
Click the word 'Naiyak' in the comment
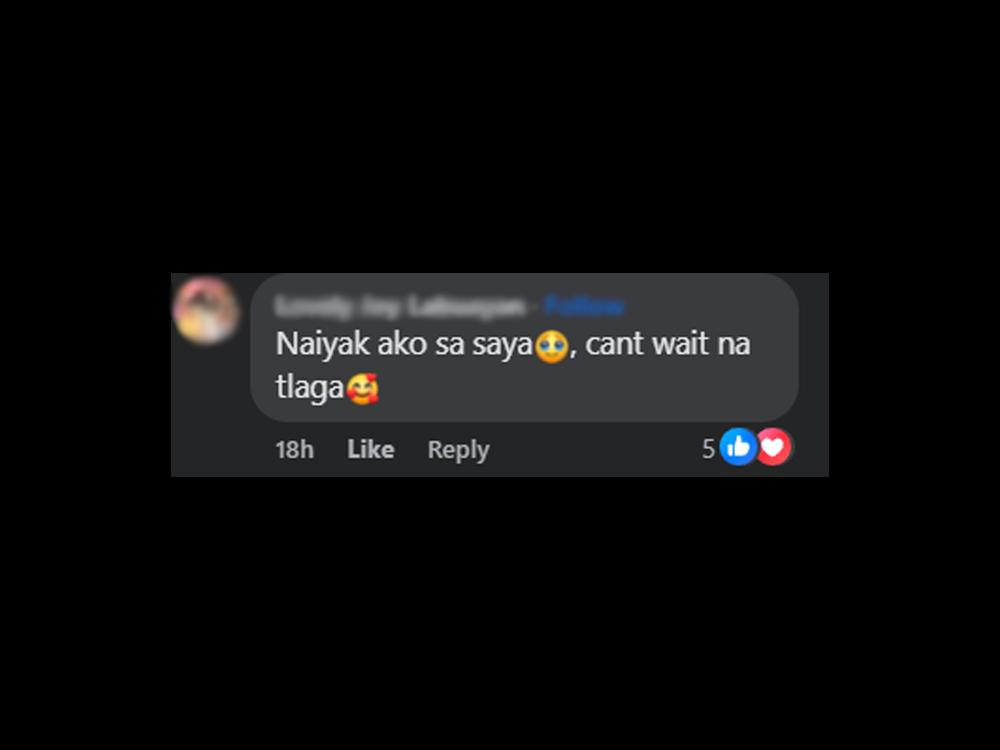pos(323,345)
